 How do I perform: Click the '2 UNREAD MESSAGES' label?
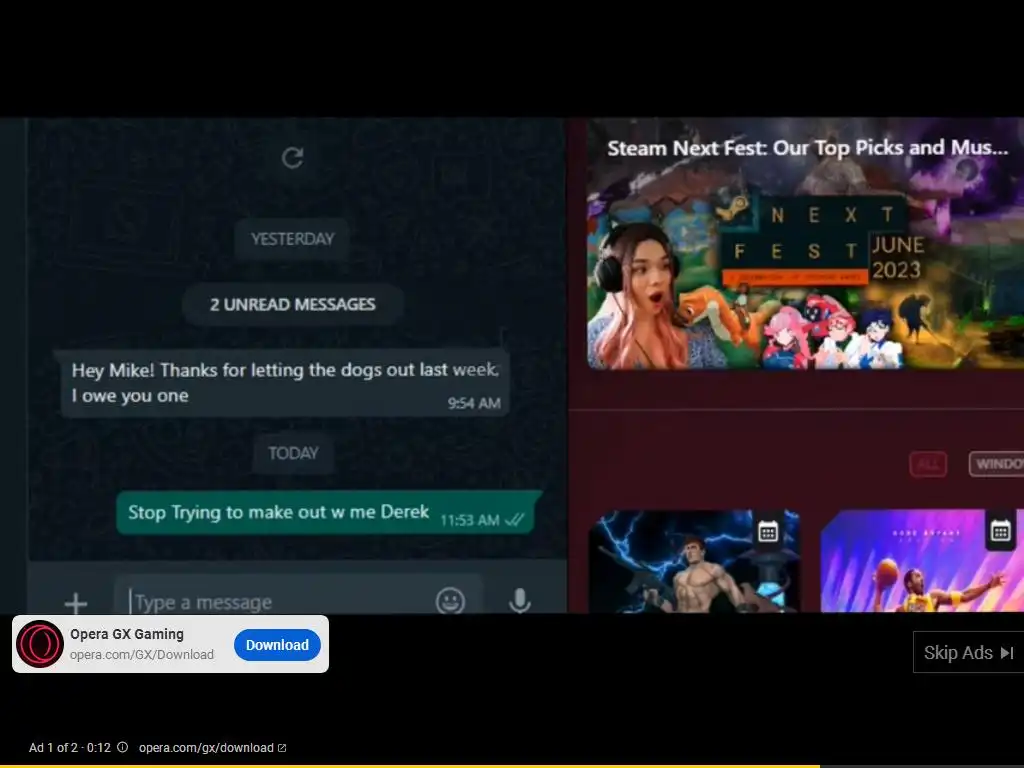(293, 304)
